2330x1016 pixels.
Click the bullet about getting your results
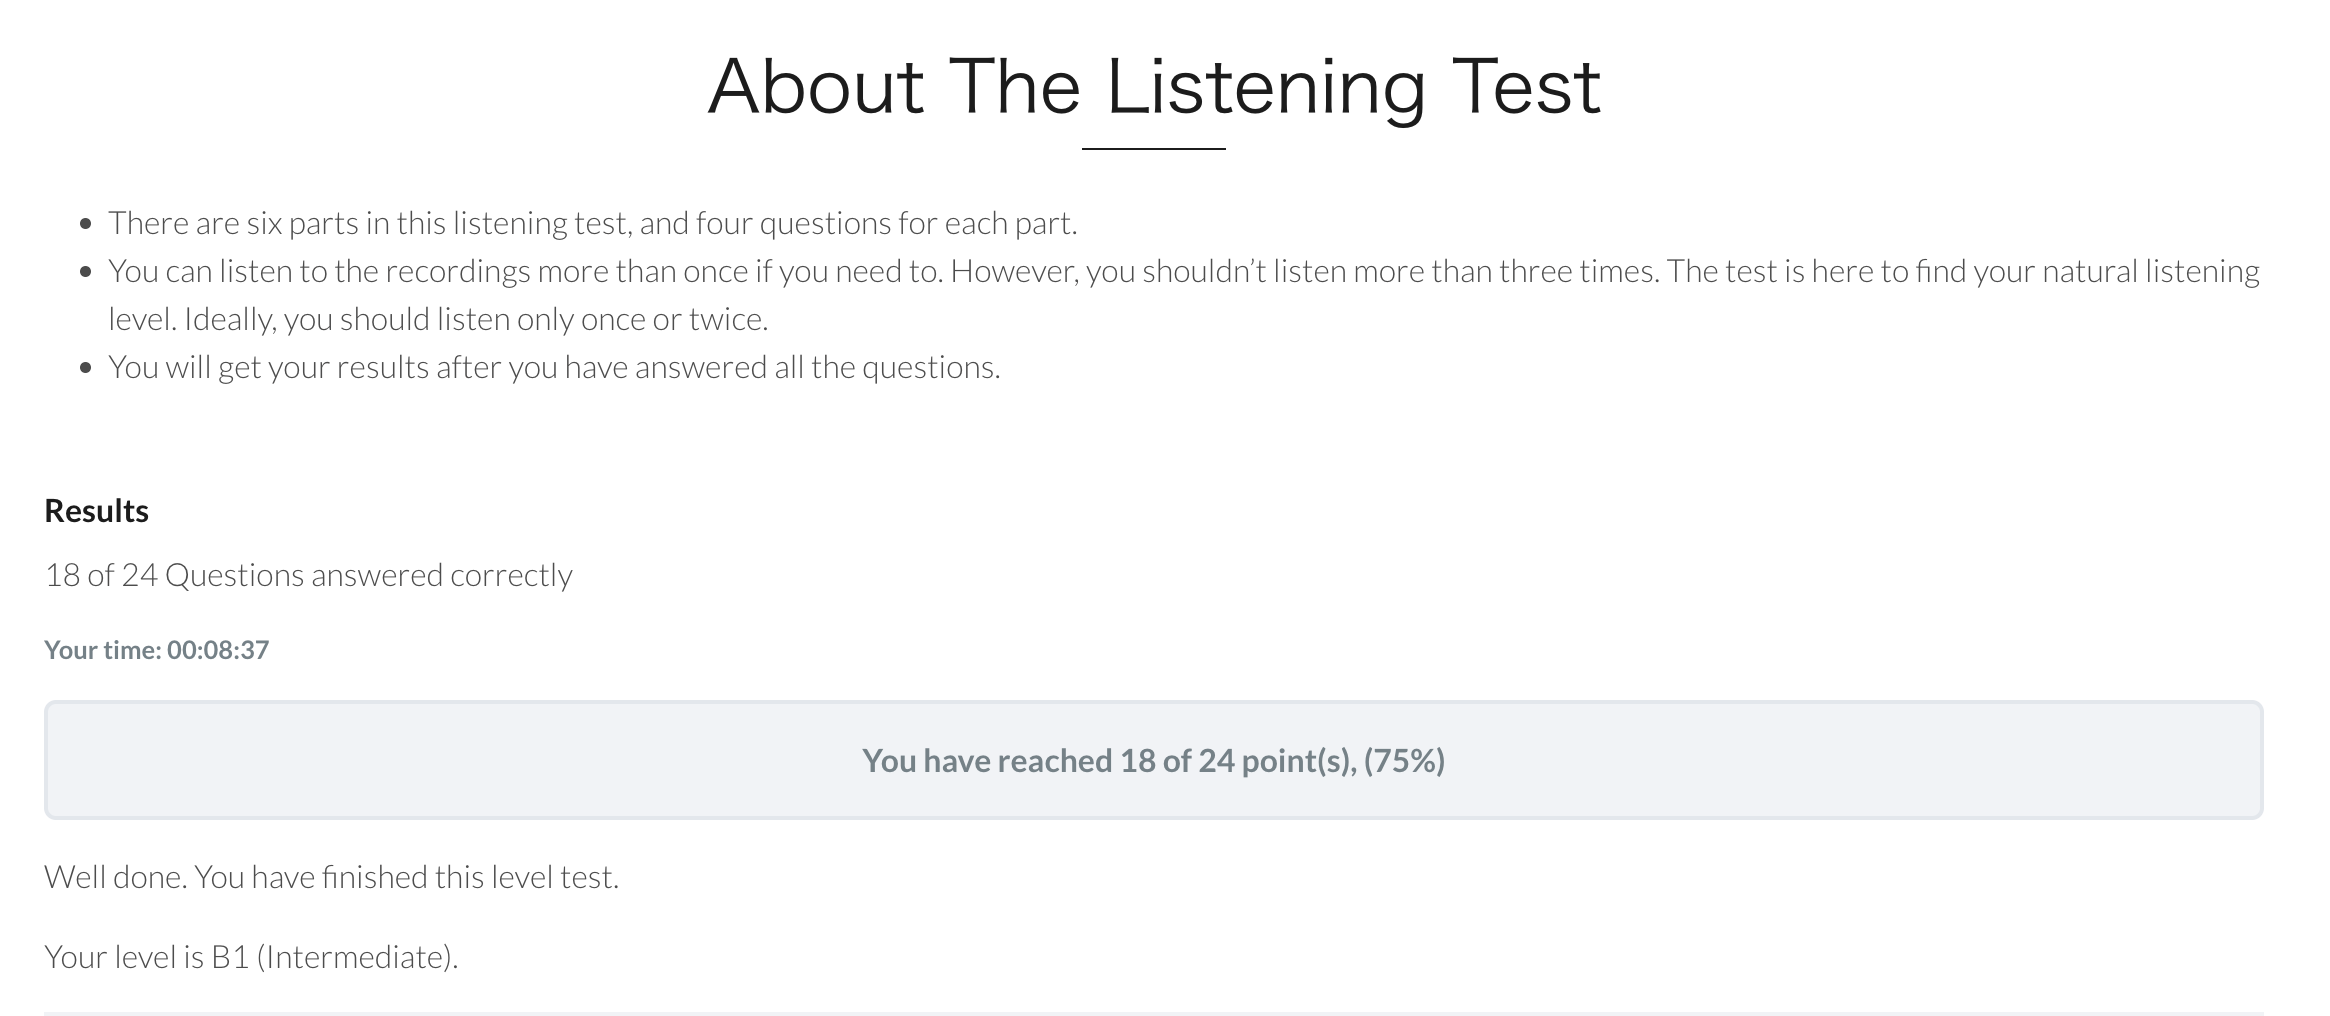click(554, 367)
